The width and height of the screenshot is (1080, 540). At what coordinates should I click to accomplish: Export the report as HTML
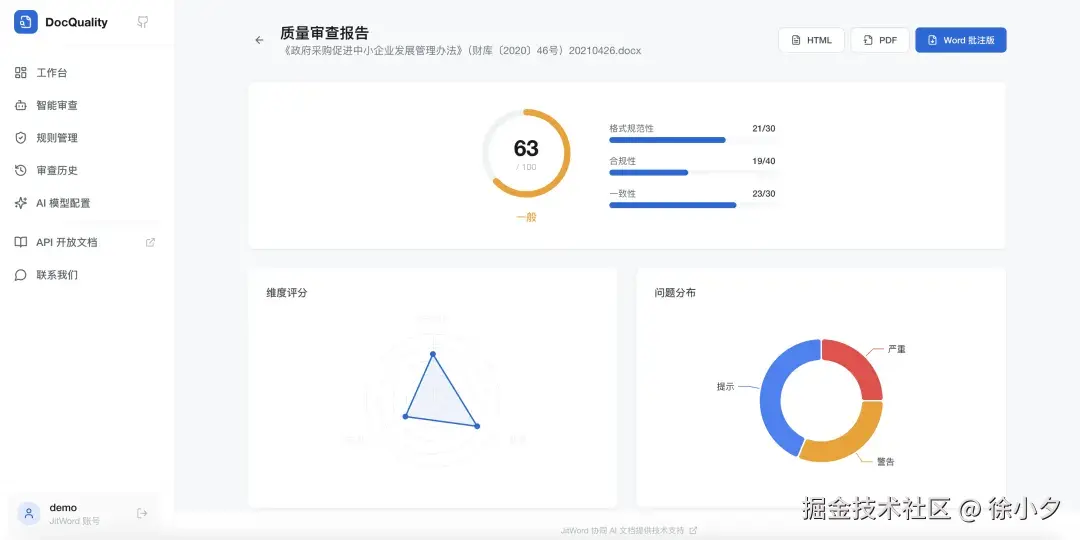pos(811,40)
